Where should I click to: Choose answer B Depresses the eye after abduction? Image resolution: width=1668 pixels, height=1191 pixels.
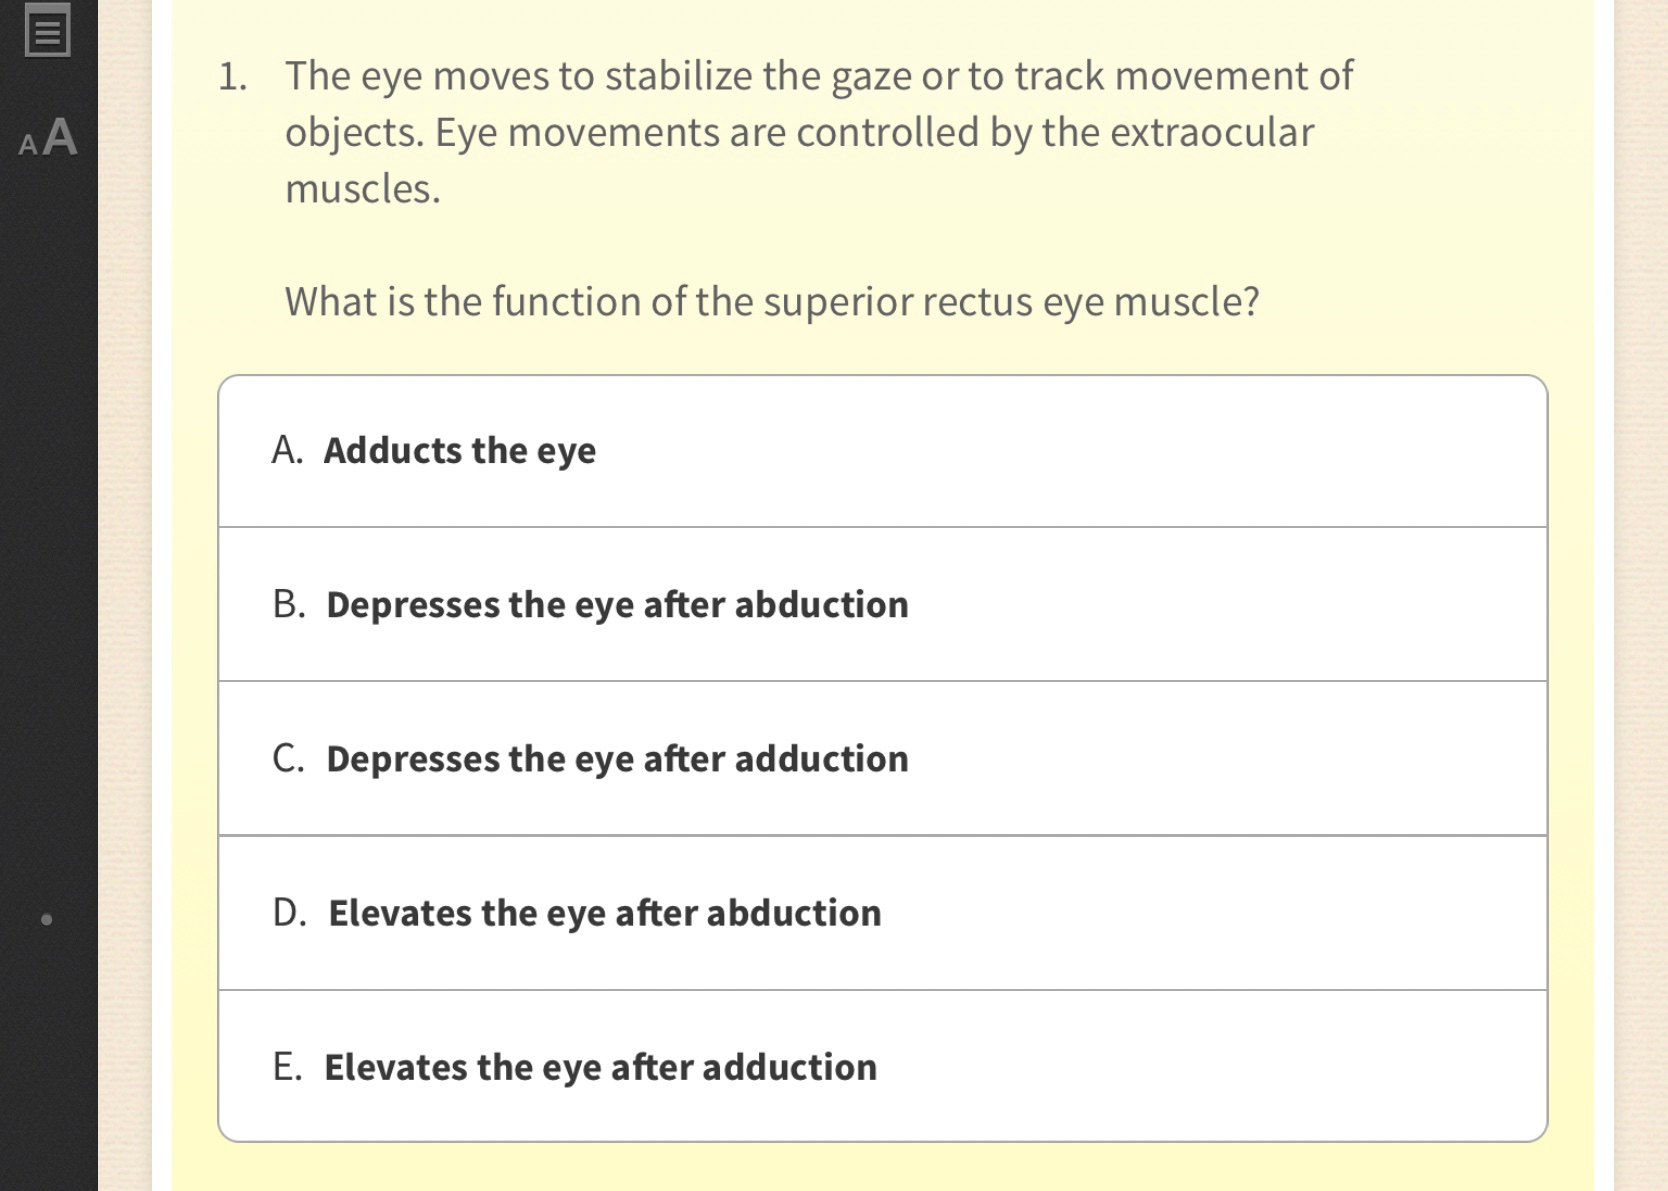[x=882, y=604]
